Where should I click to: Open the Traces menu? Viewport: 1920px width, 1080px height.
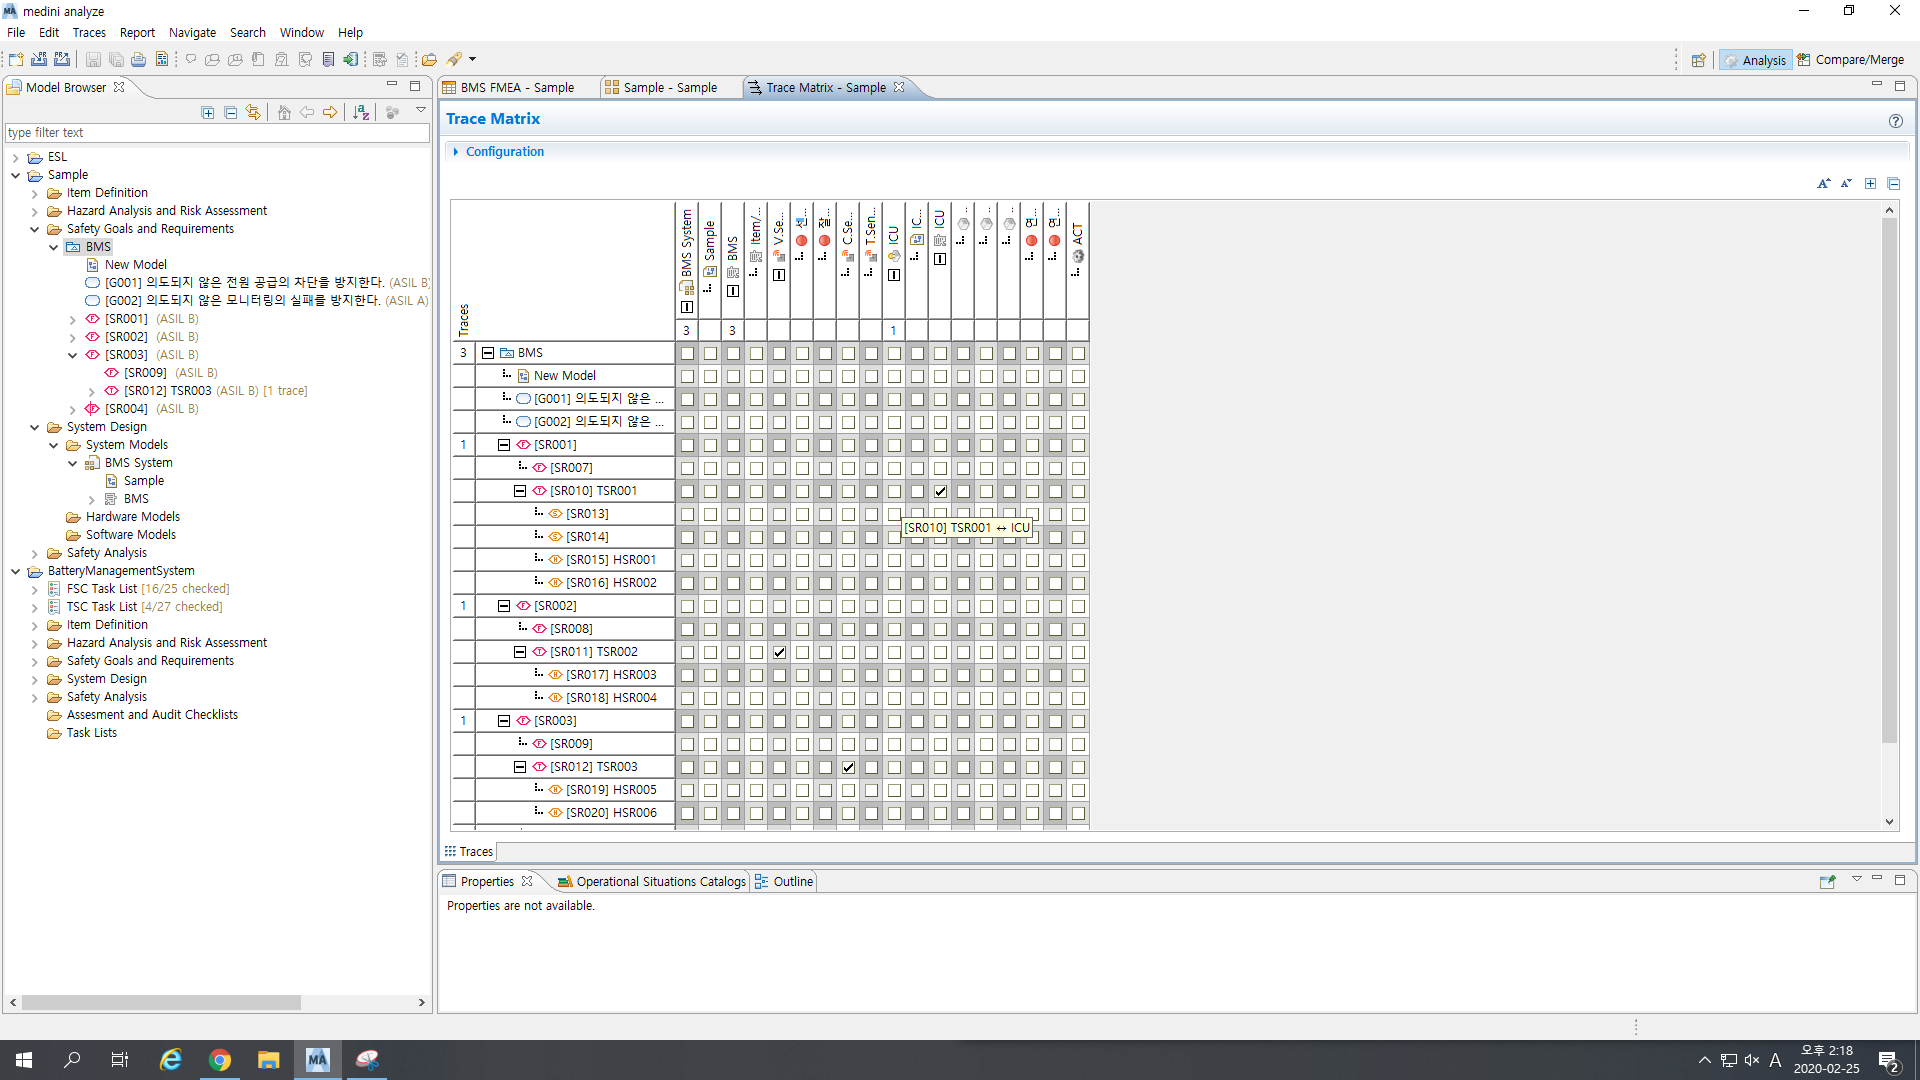pos(89,33)
